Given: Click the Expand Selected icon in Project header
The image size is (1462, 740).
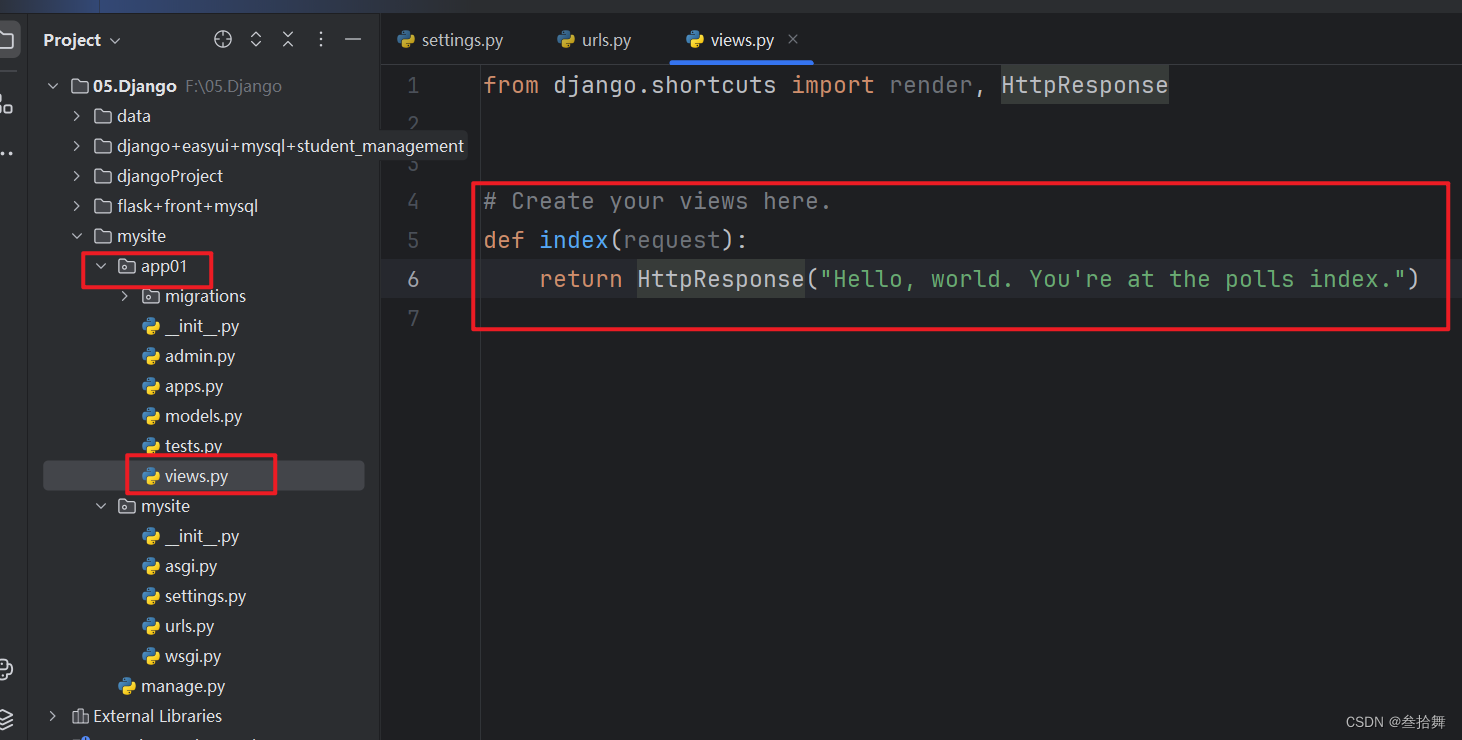Looking at the screenshot, I should [x=256, y=40].
